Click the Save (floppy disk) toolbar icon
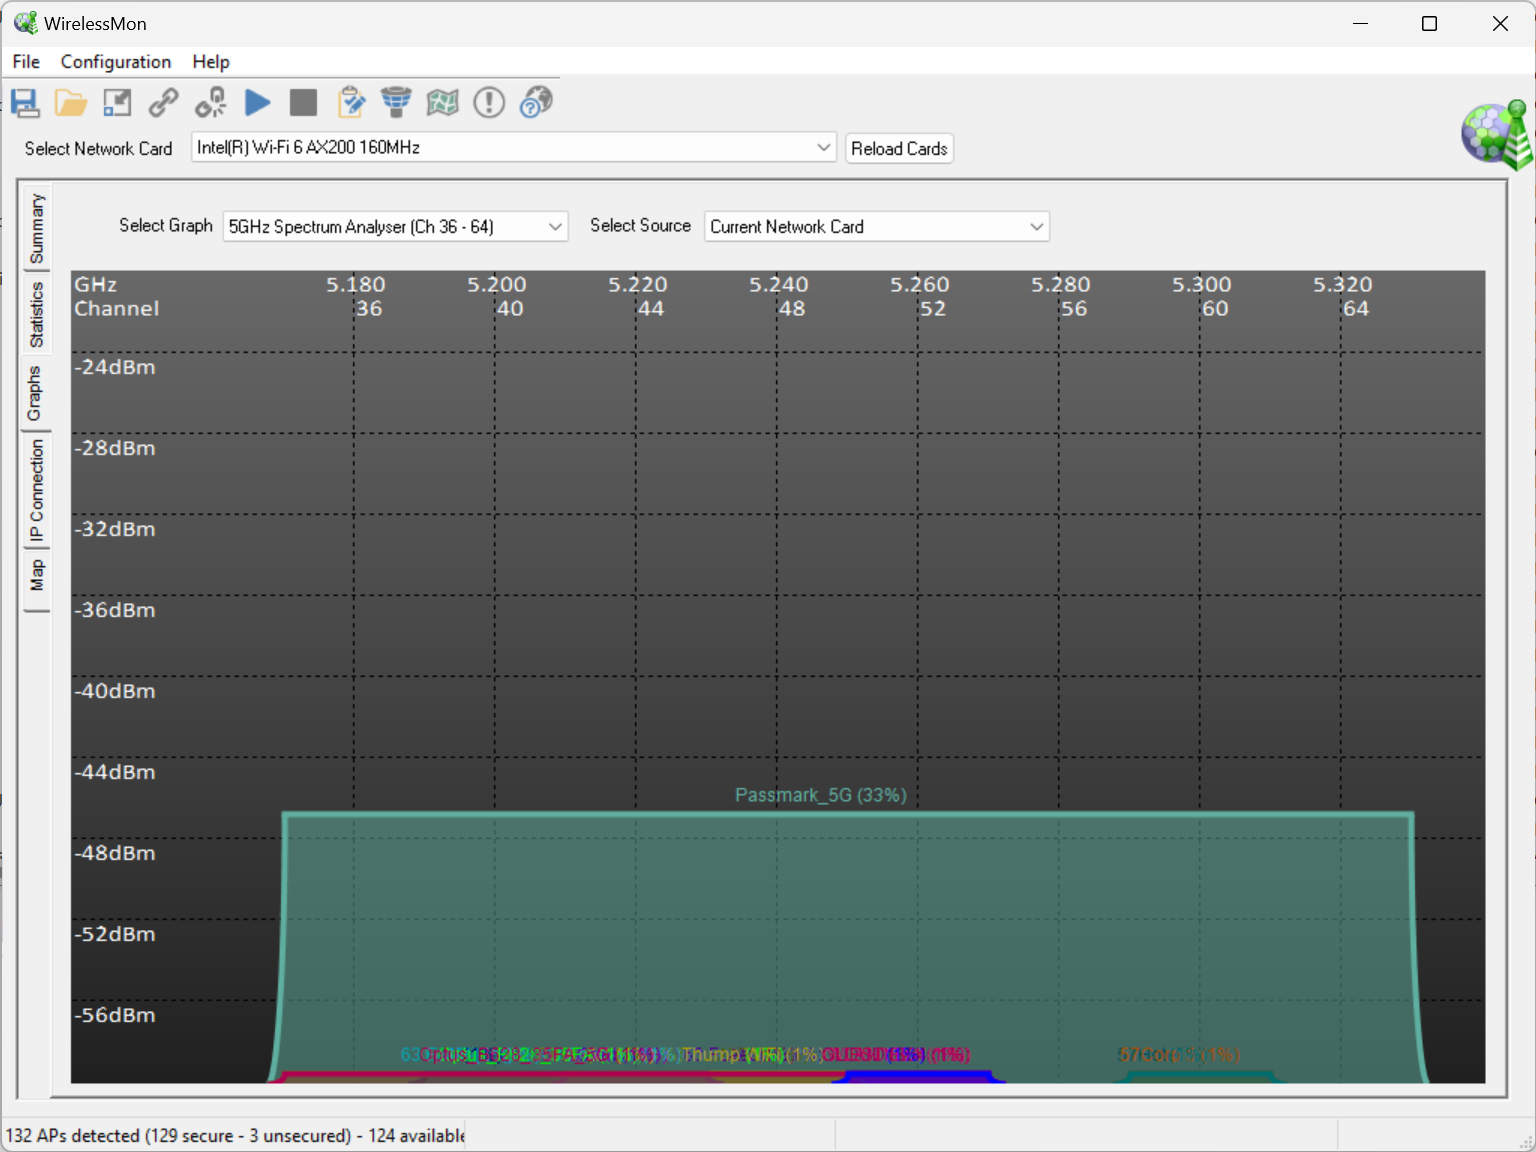Viewport: 1536px width, 1152px height. tap(25, 102)
